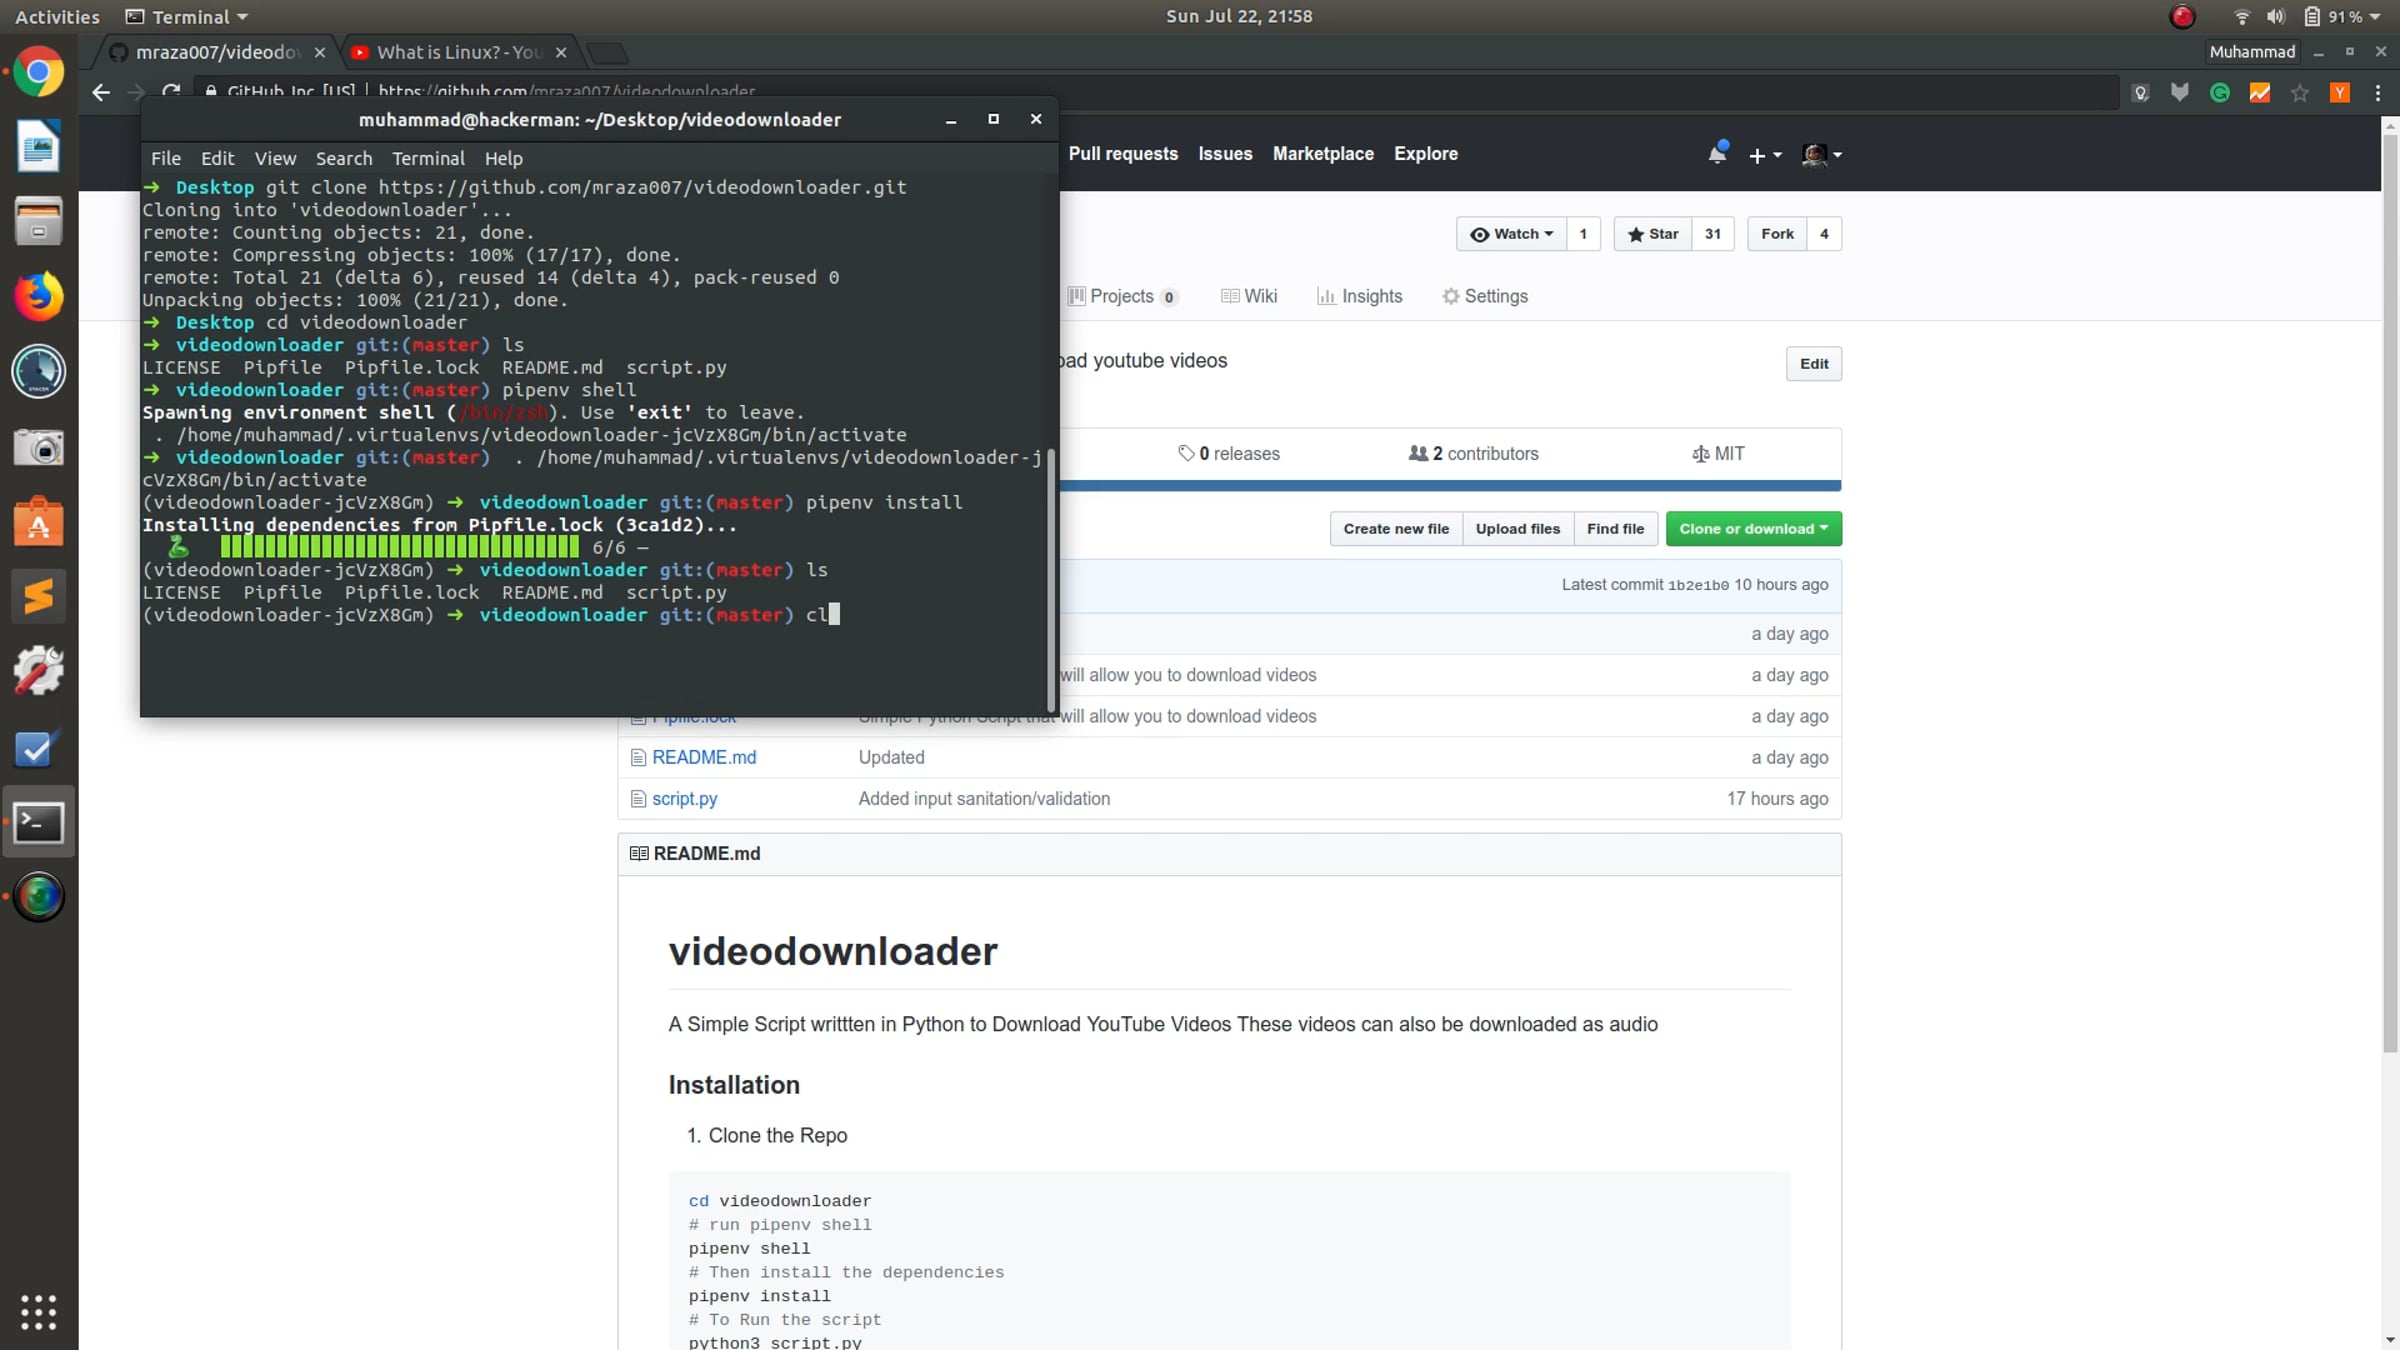Open the Terminal menu in terminal window

[x=428, y=158]
